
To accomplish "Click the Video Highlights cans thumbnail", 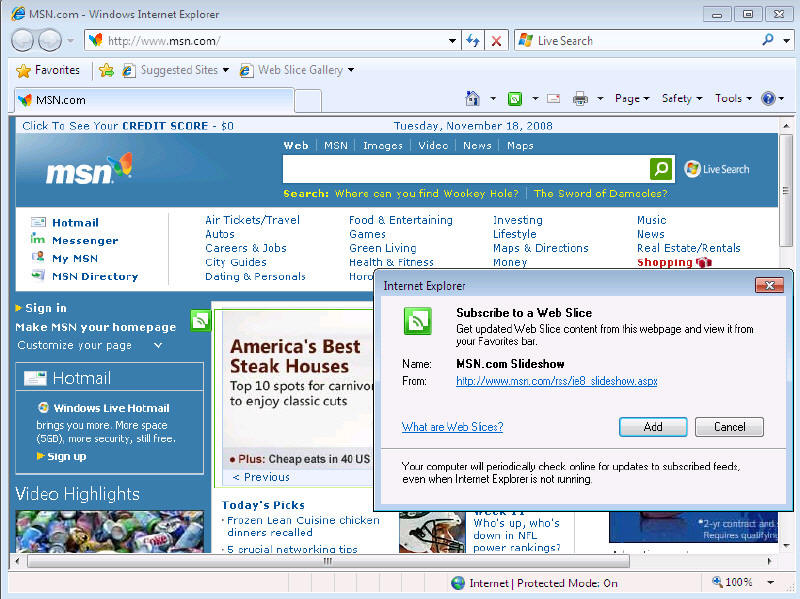I will pyautogui.click(x=110, y=531).
